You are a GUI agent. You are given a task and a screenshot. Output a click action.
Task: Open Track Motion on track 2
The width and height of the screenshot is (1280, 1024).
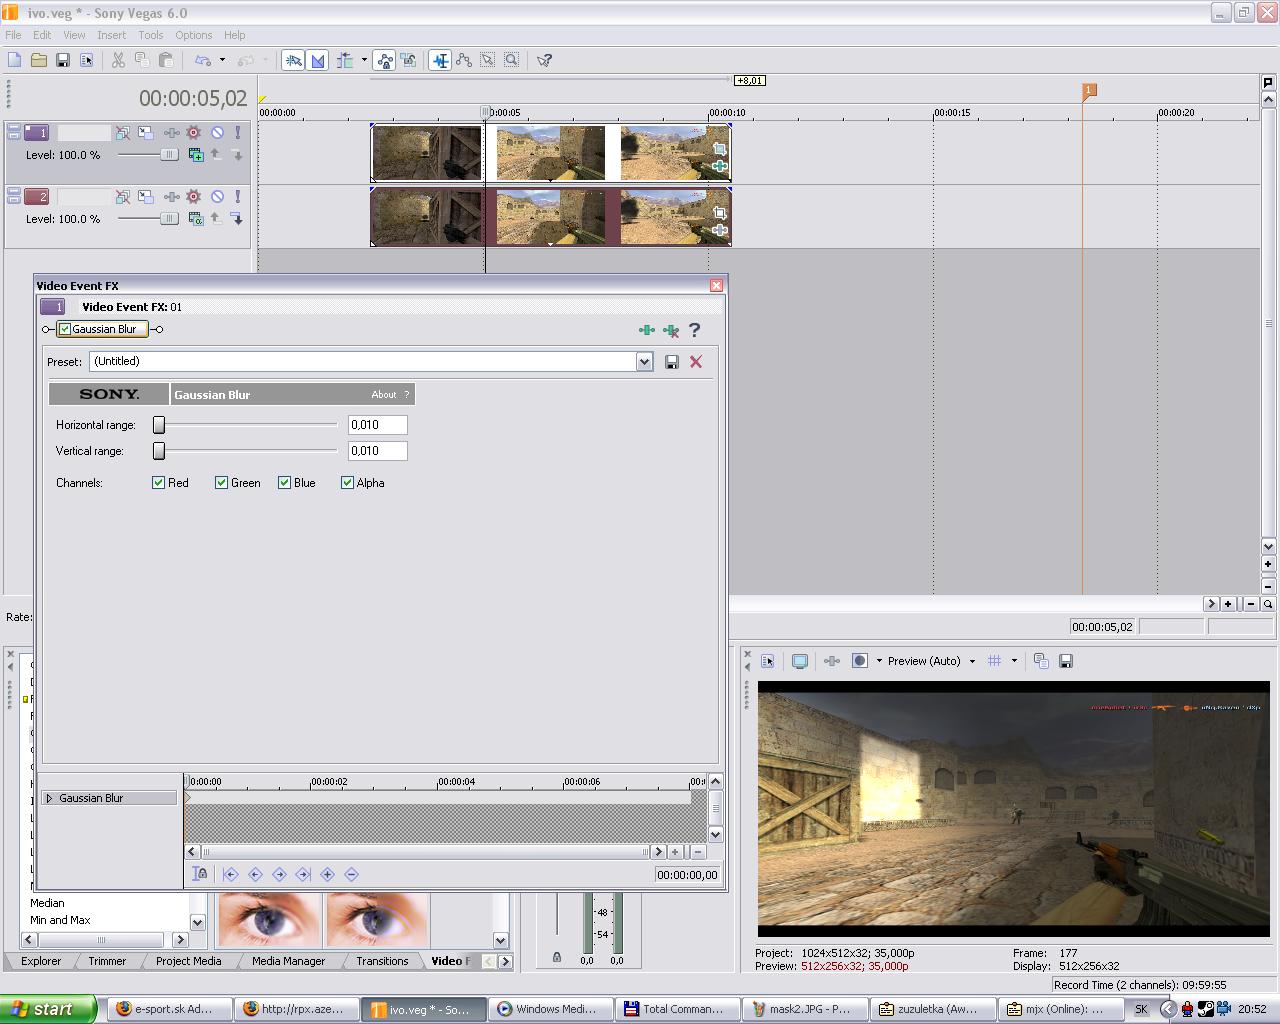pyautogui.click(x=146, y=196)
